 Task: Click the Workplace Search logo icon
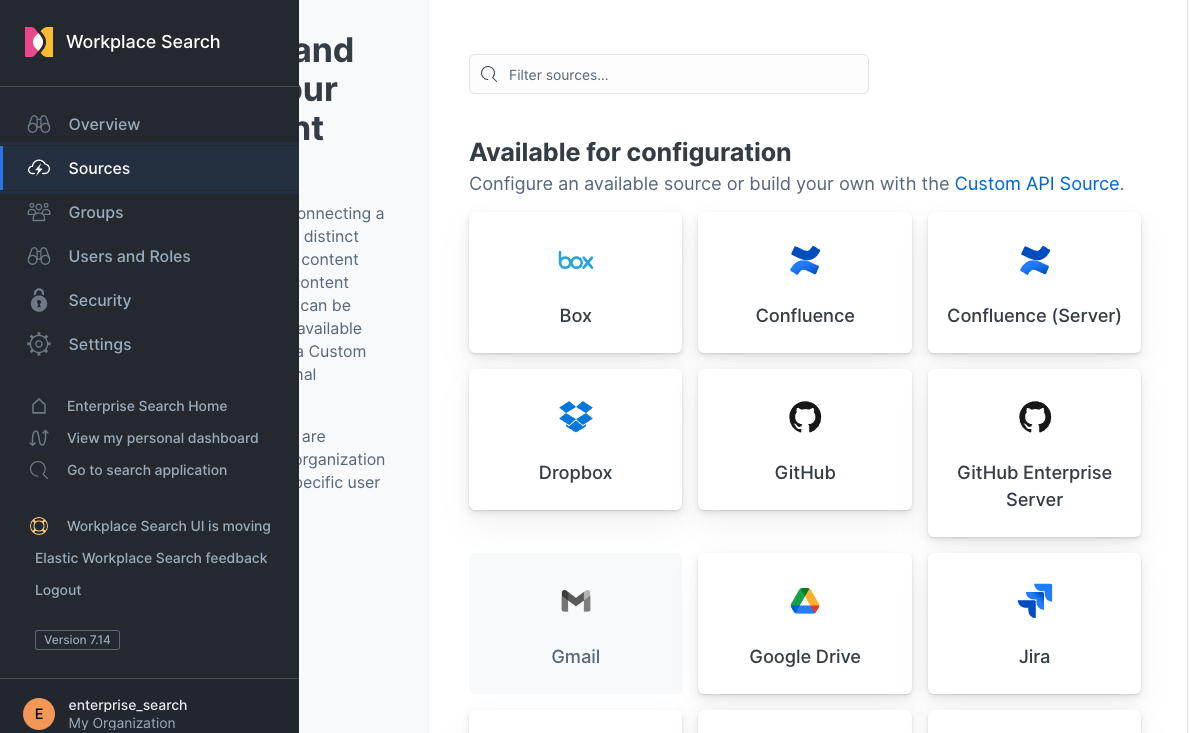(x=38, y=42)
